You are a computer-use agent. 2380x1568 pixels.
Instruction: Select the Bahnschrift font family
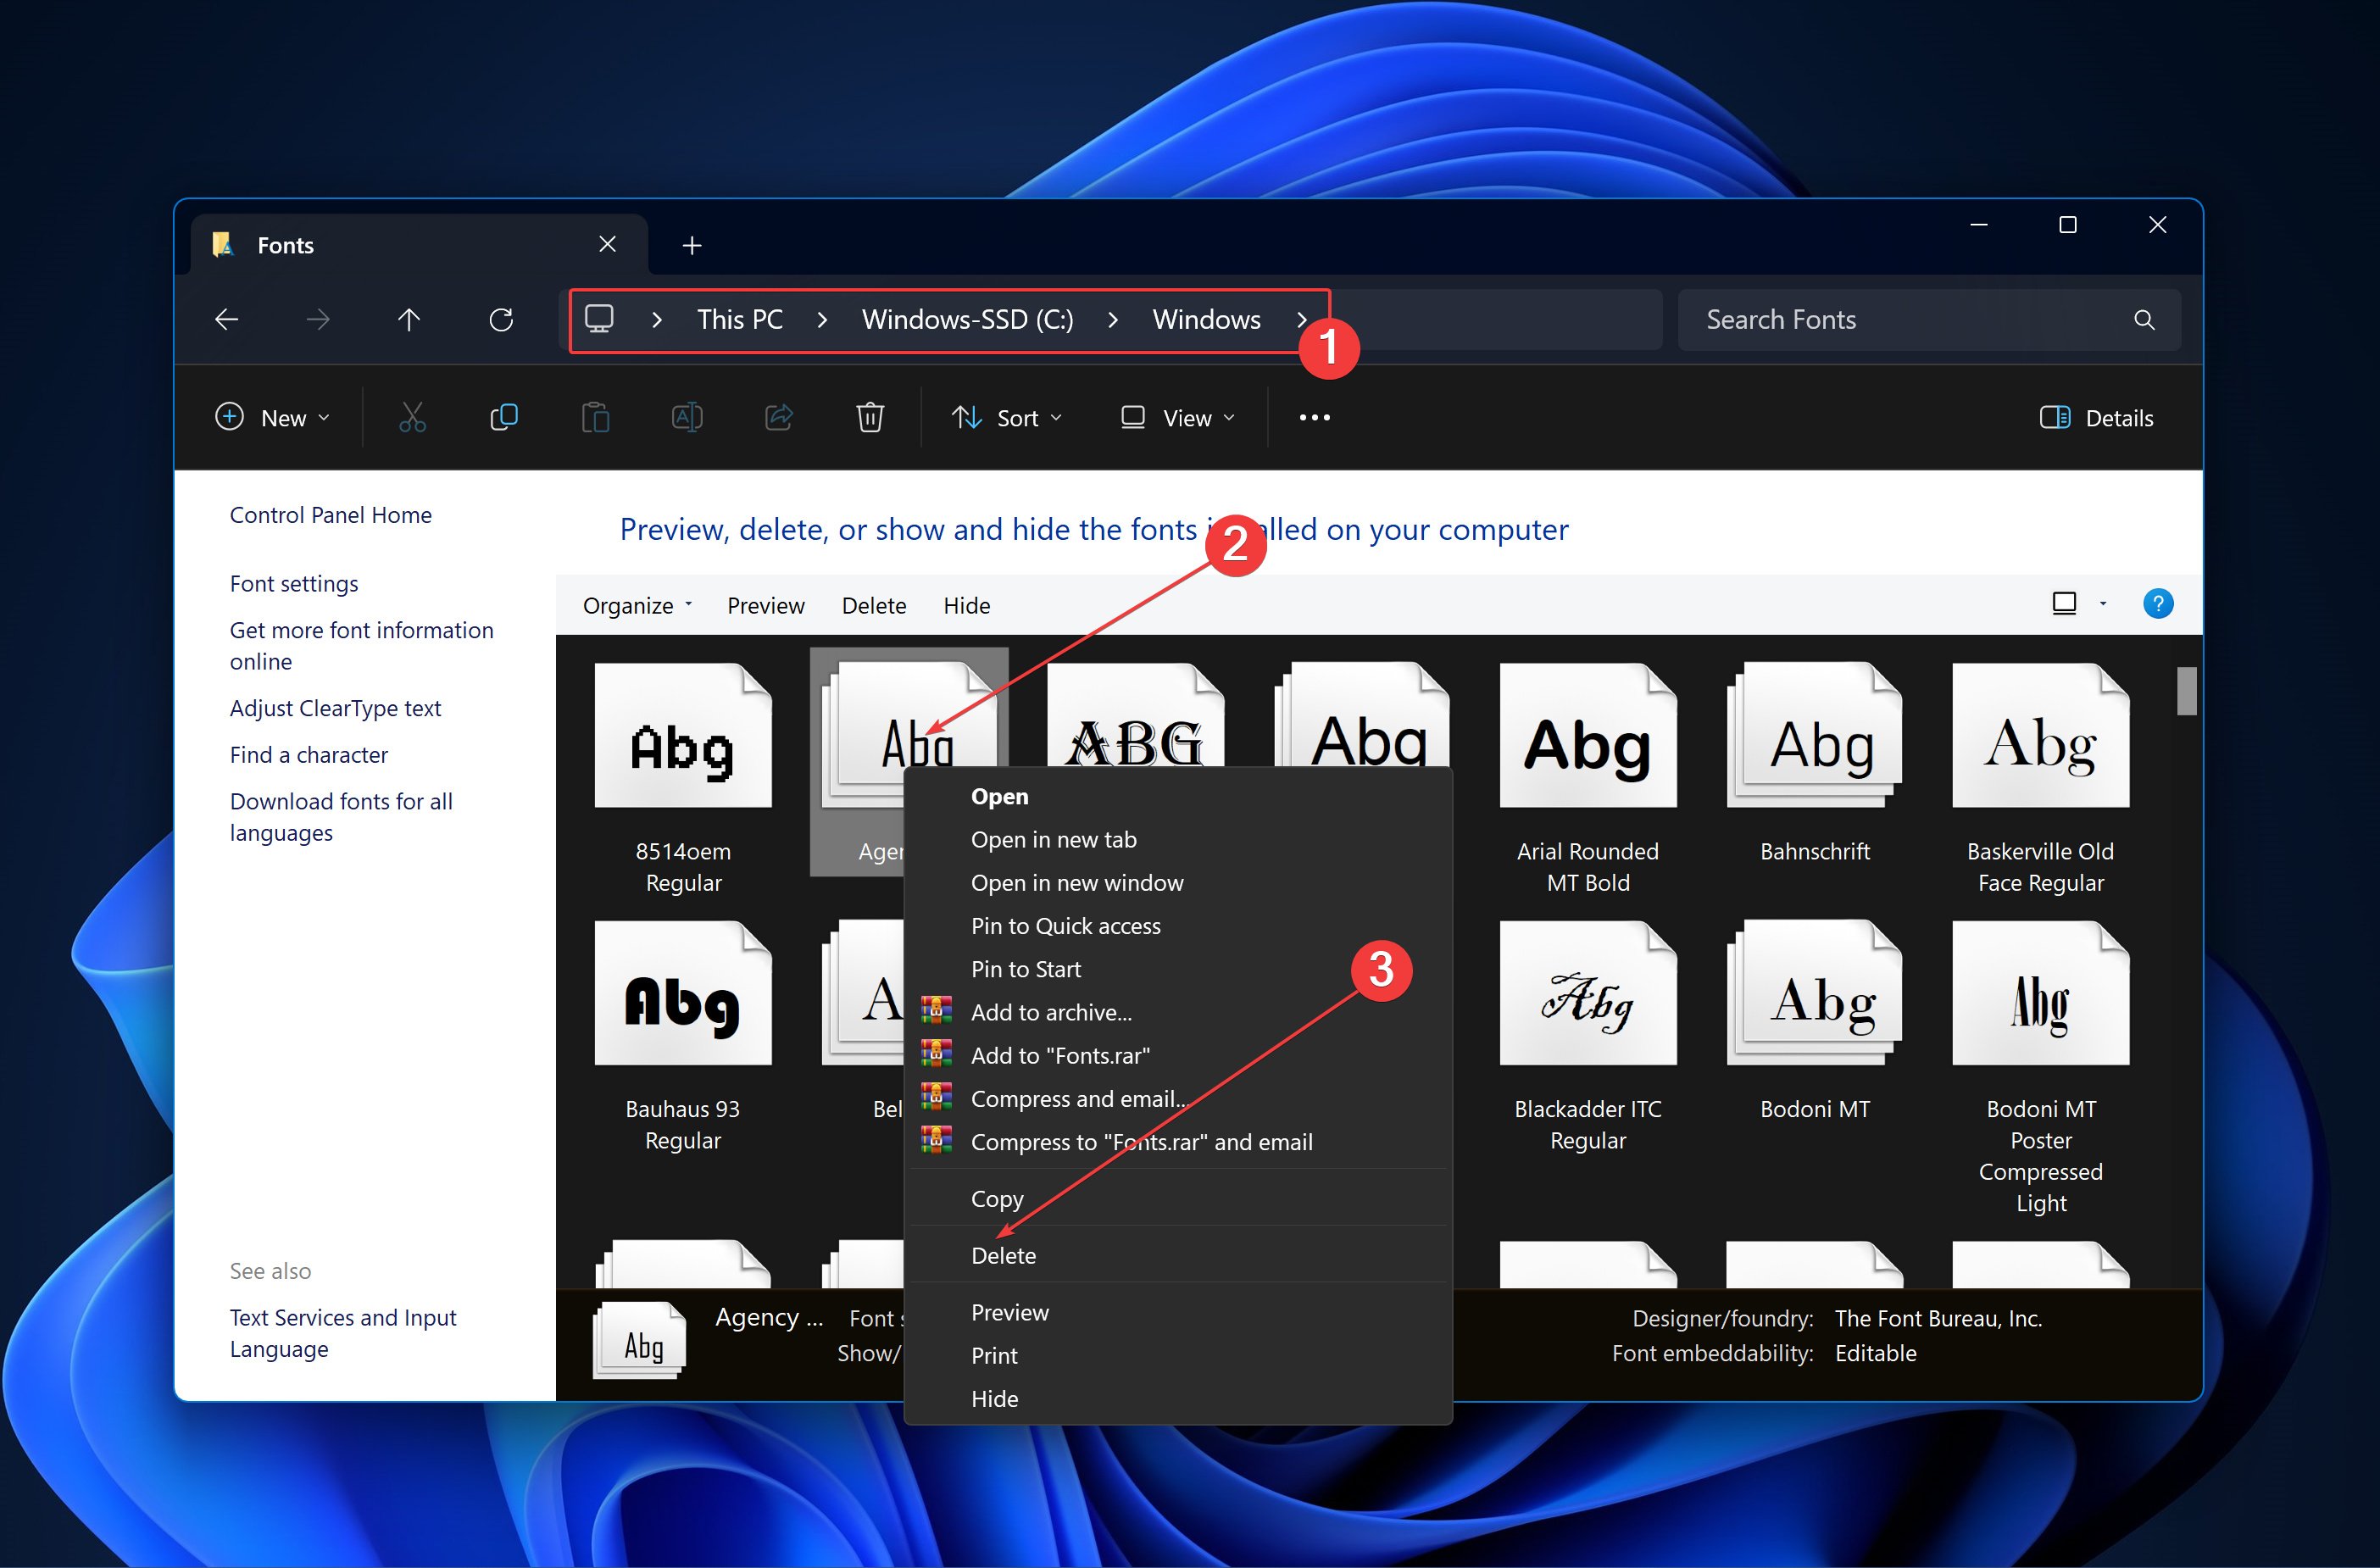point(1814,762)
